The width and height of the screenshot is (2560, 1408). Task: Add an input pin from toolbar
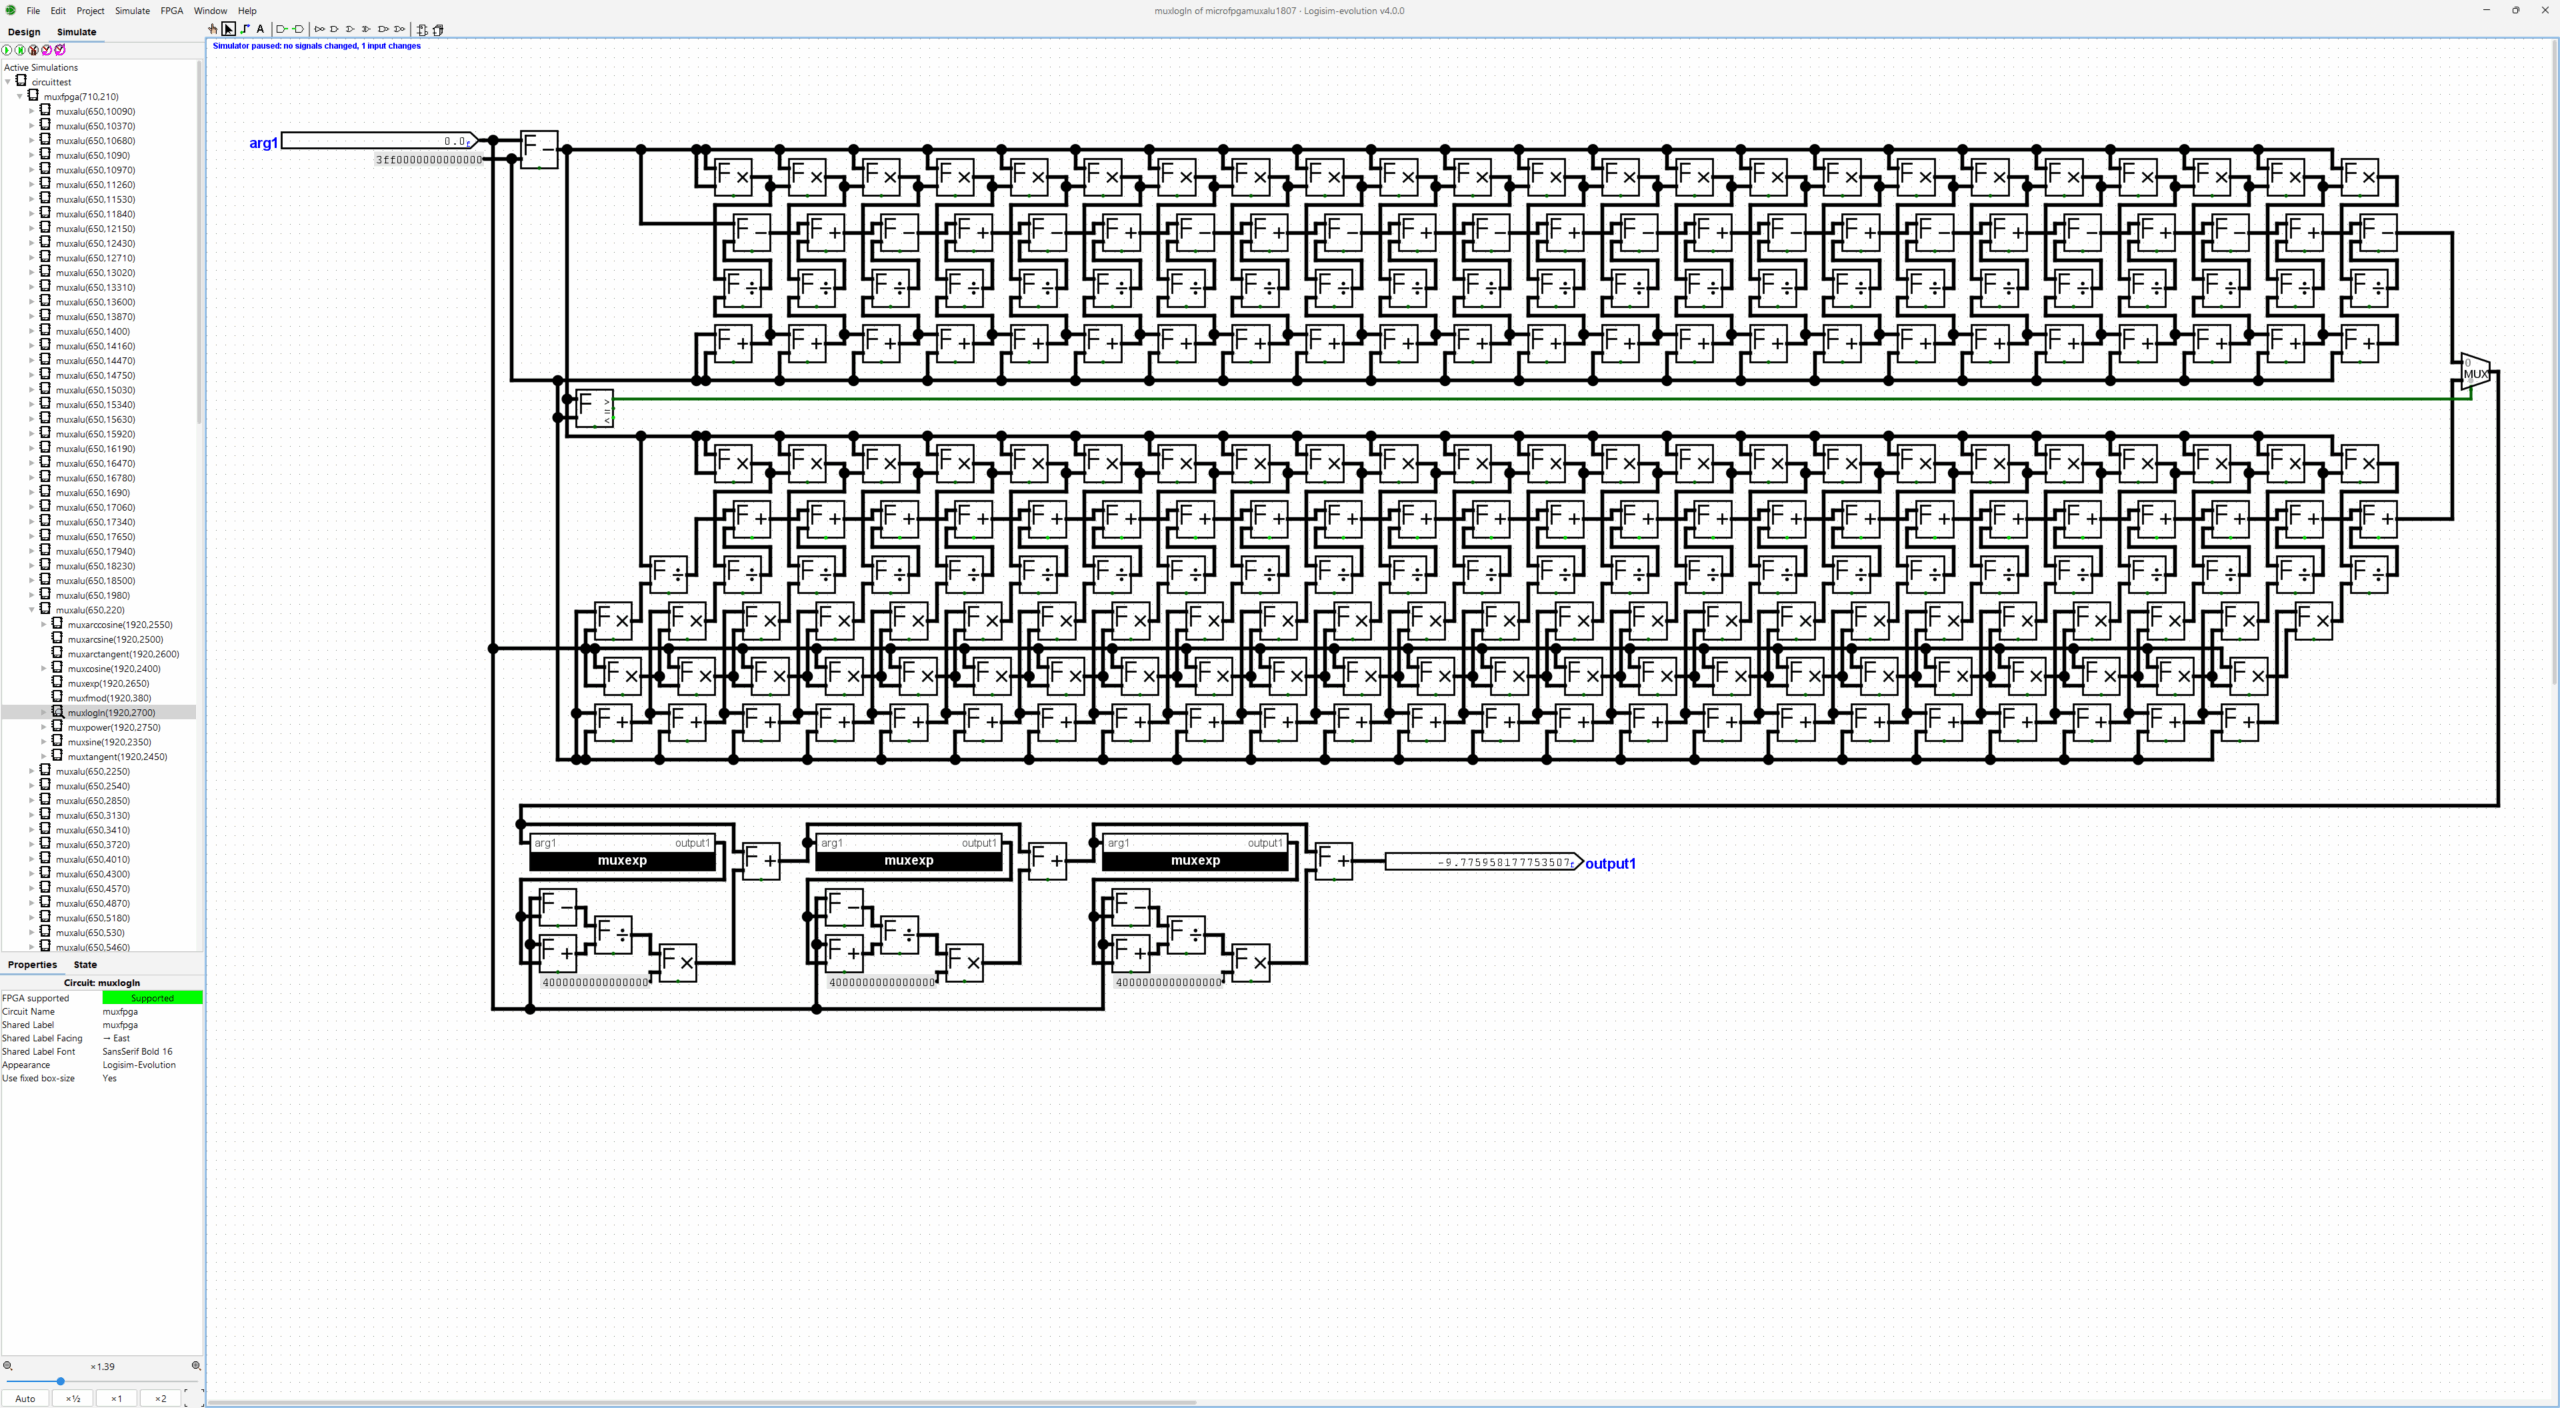282,29
